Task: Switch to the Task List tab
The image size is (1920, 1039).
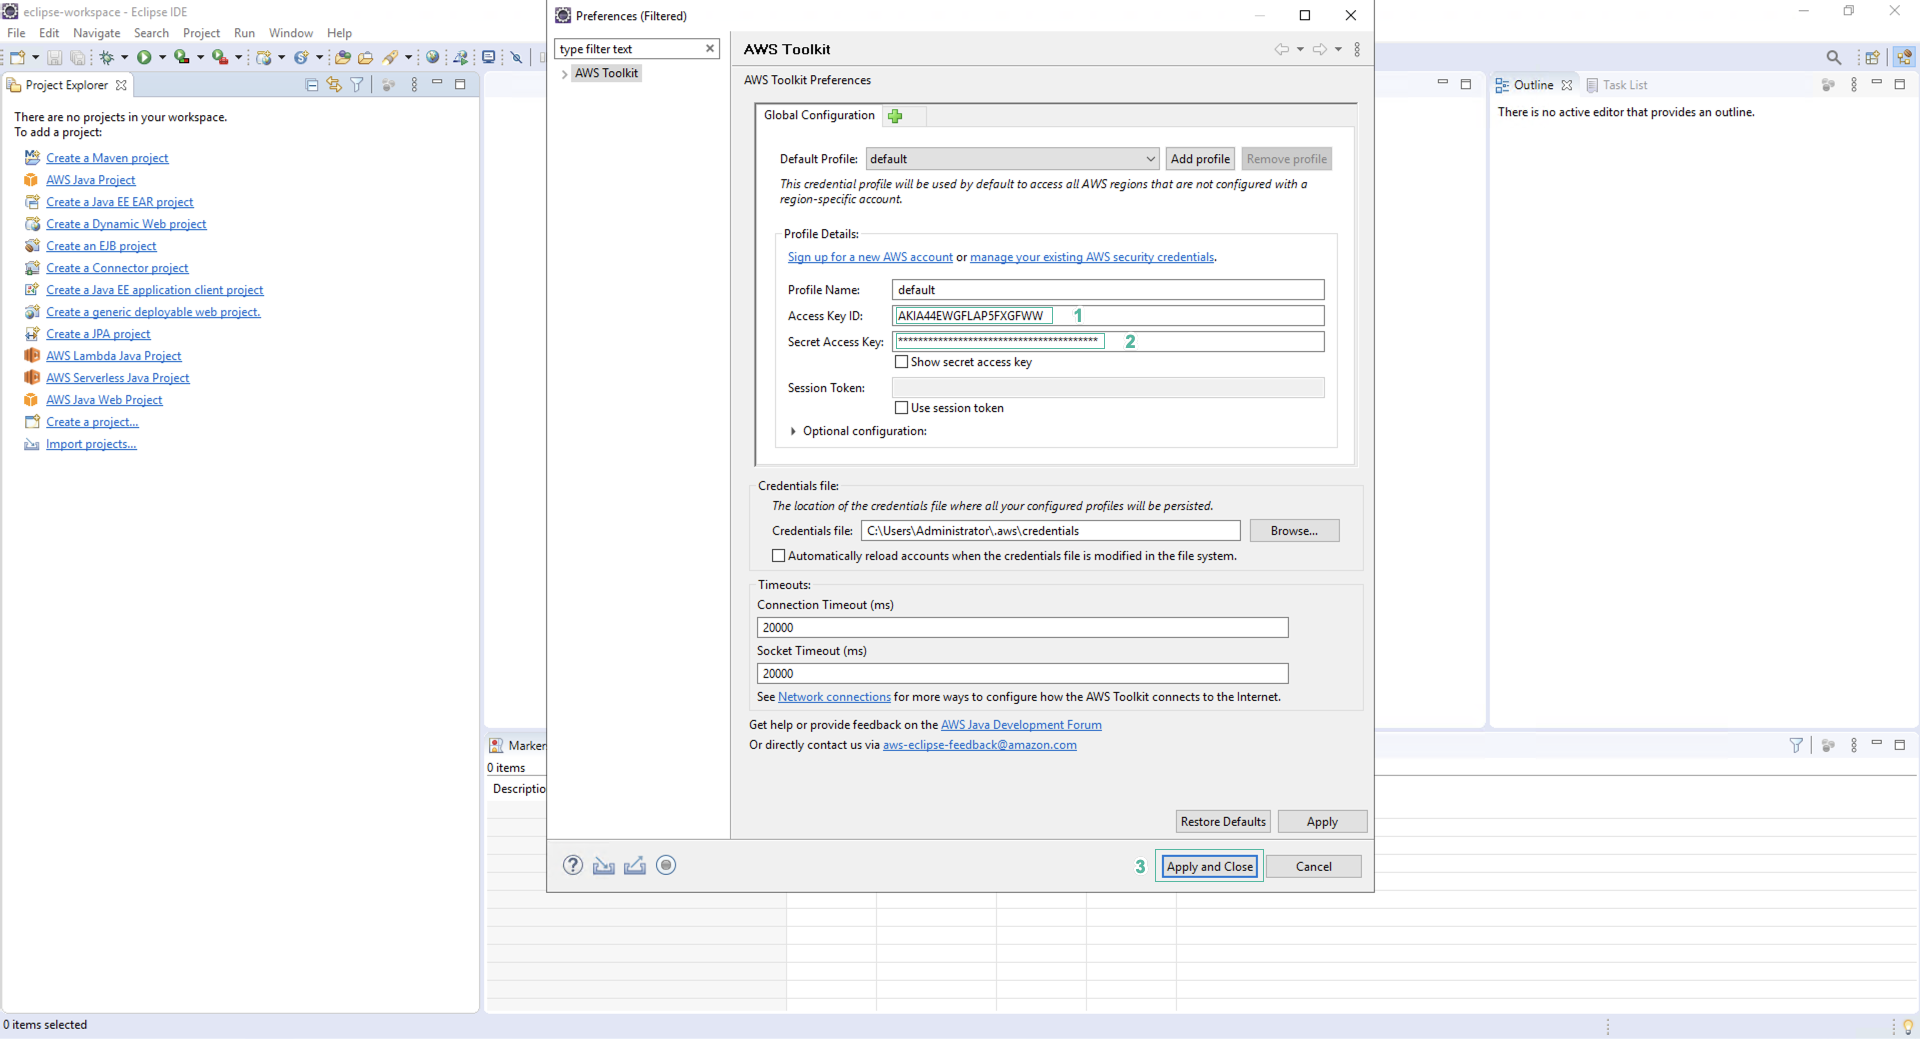Action: 1617,85
